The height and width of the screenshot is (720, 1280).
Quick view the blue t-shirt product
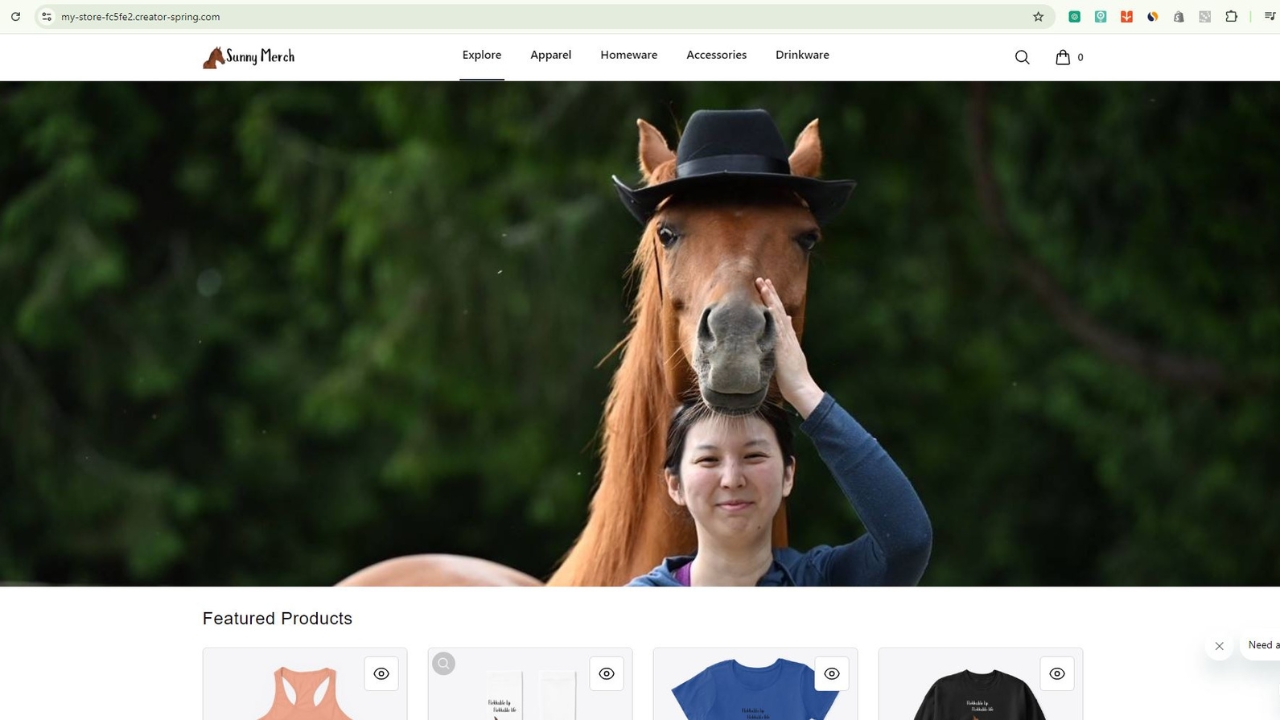point(831,674)
